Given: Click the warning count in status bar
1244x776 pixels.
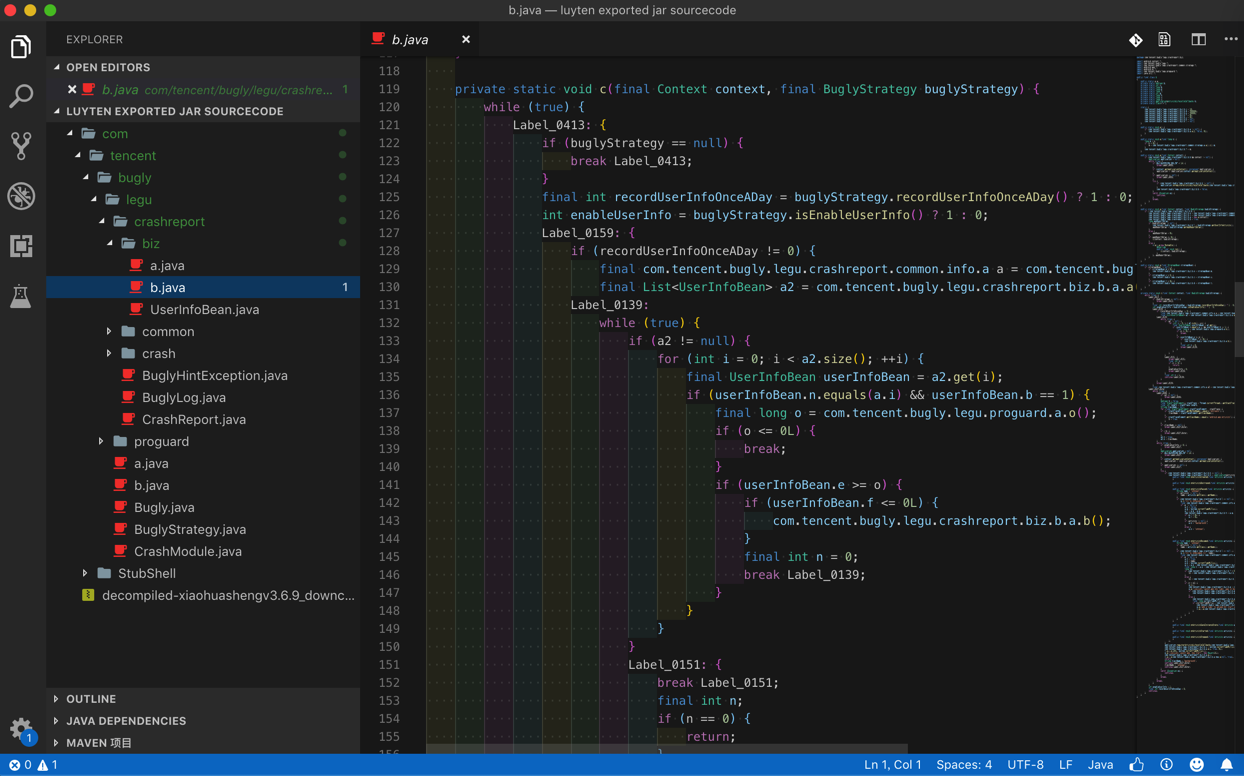Looking at the screenshot, I should [x=48, y=765].
